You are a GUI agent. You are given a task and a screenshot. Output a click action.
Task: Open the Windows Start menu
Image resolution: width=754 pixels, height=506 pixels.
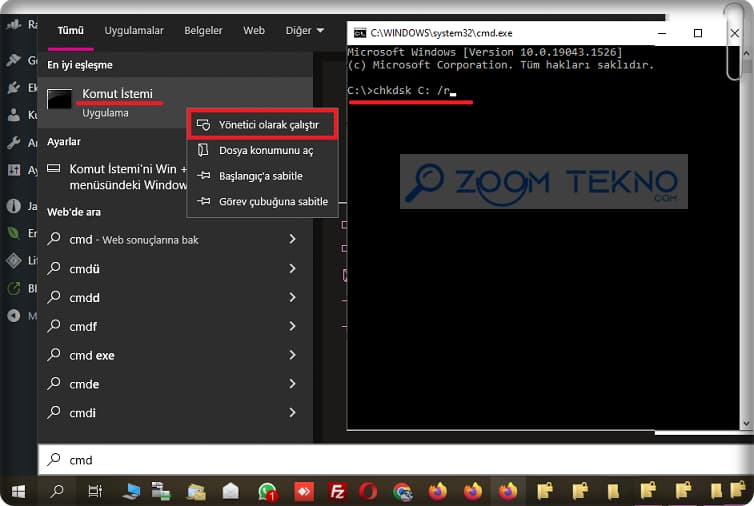18,491
